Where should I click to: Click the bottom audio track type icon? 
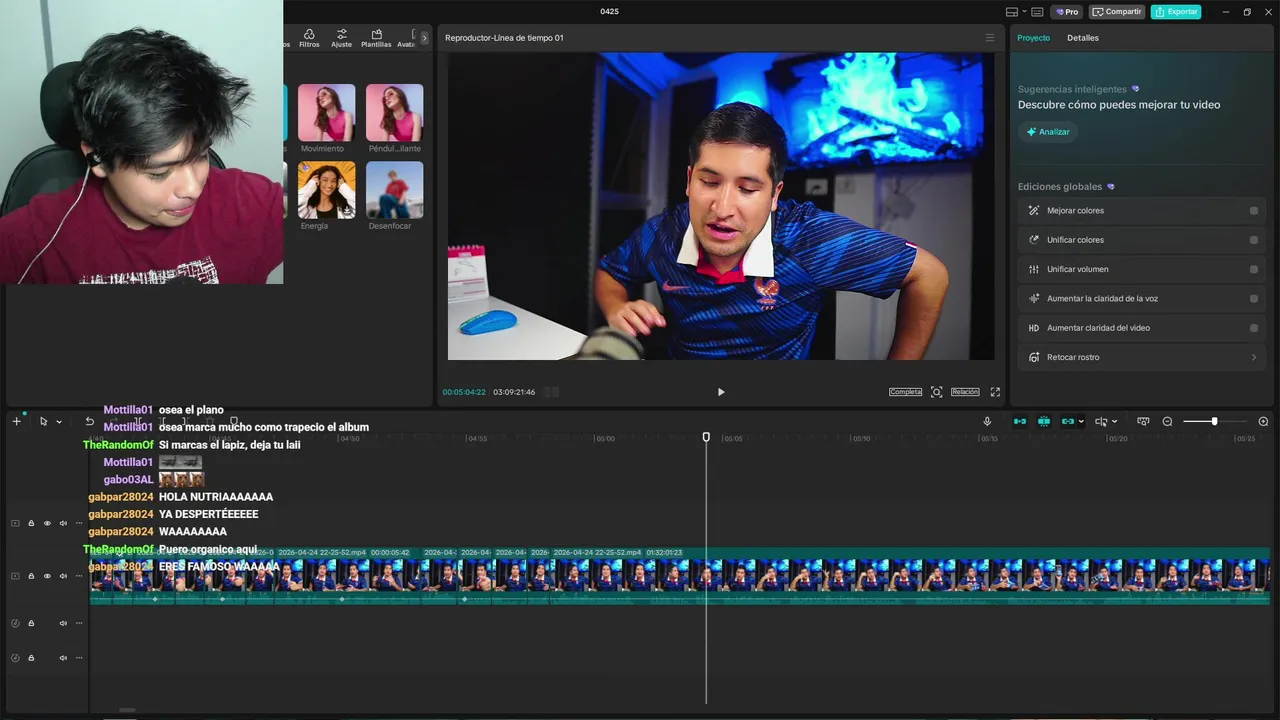15,658
